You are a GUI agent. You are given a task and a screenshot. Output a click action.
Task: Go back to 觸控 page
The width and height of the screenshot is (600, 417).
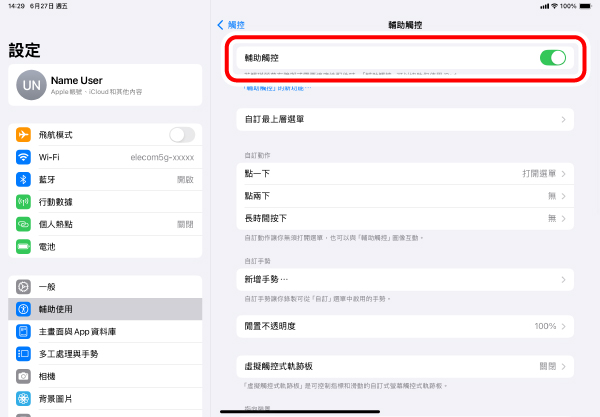(x=231, y=24)
